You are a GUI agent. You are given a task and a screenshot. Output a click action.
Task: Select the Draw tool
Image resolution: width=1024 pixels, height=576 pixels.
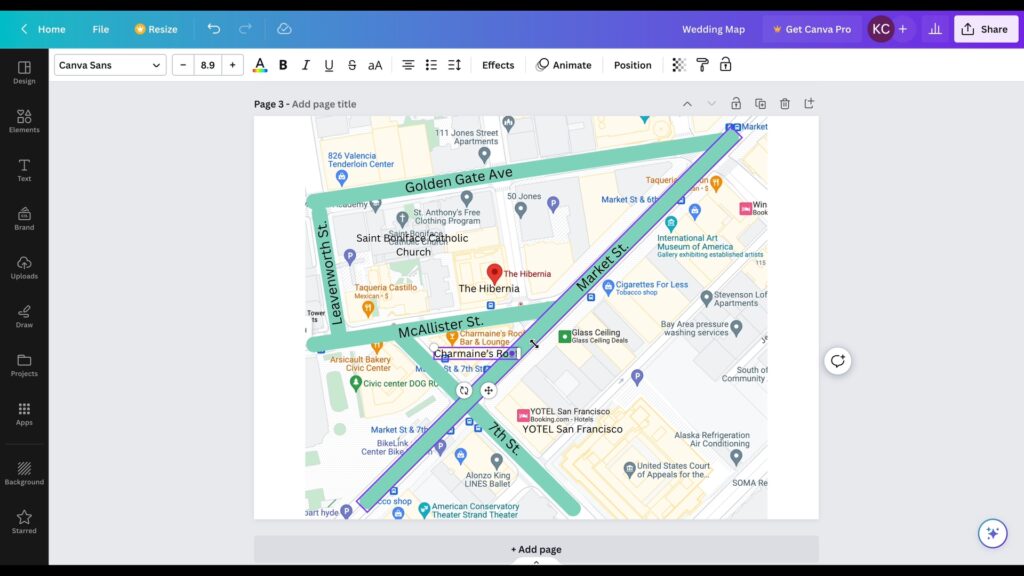click(24, 316)
